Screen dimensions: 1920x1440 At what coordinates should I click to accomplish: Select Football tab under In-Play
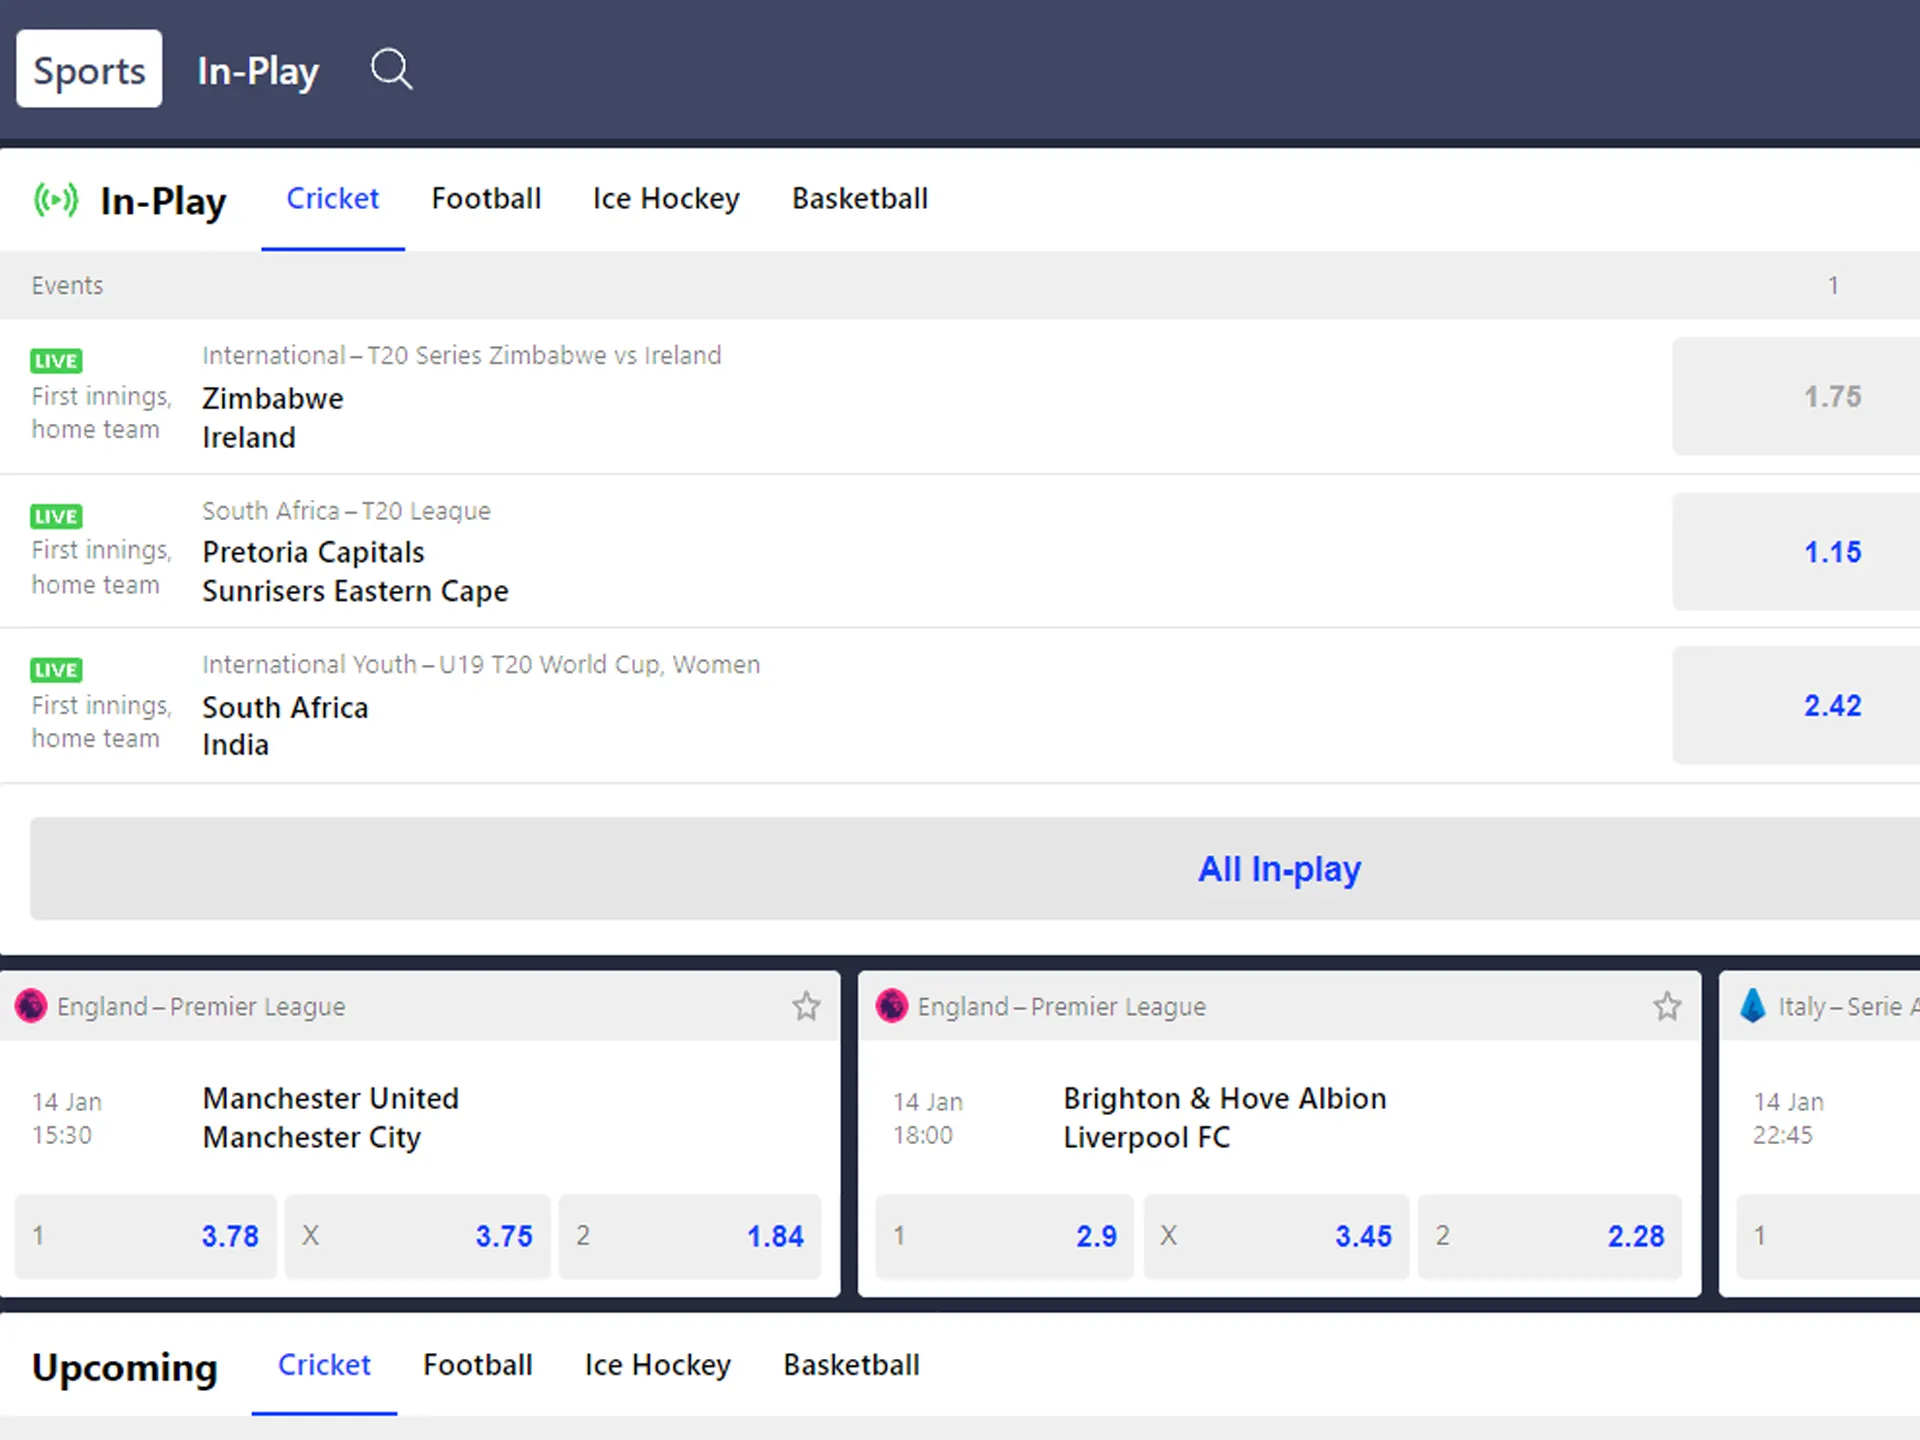486,199
